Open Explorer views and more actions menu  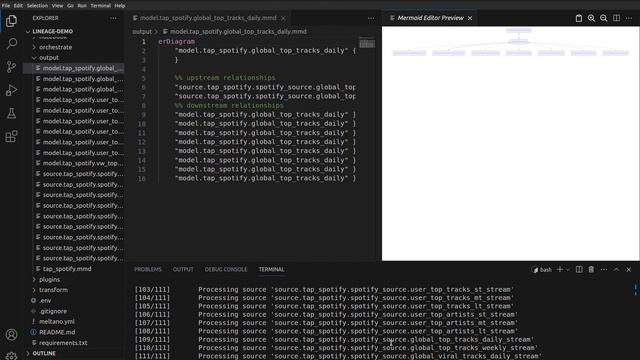coord(113,18)
